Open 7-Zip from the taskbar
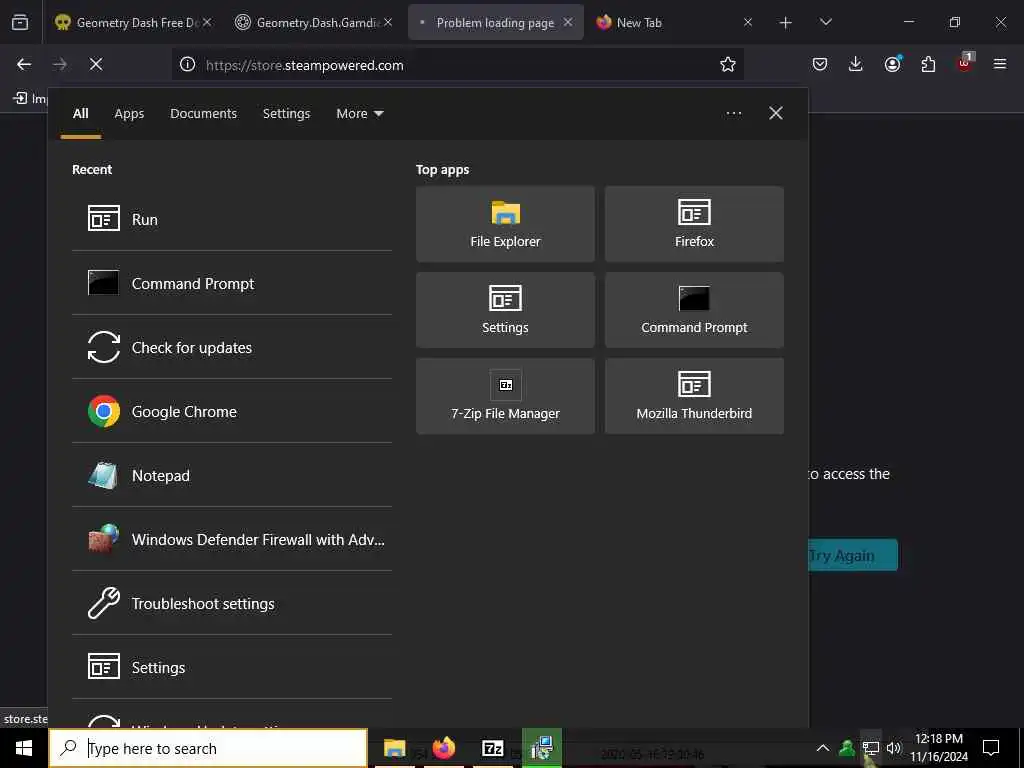The height and width of the screenshot is (768, 1024). coord(492,748)
